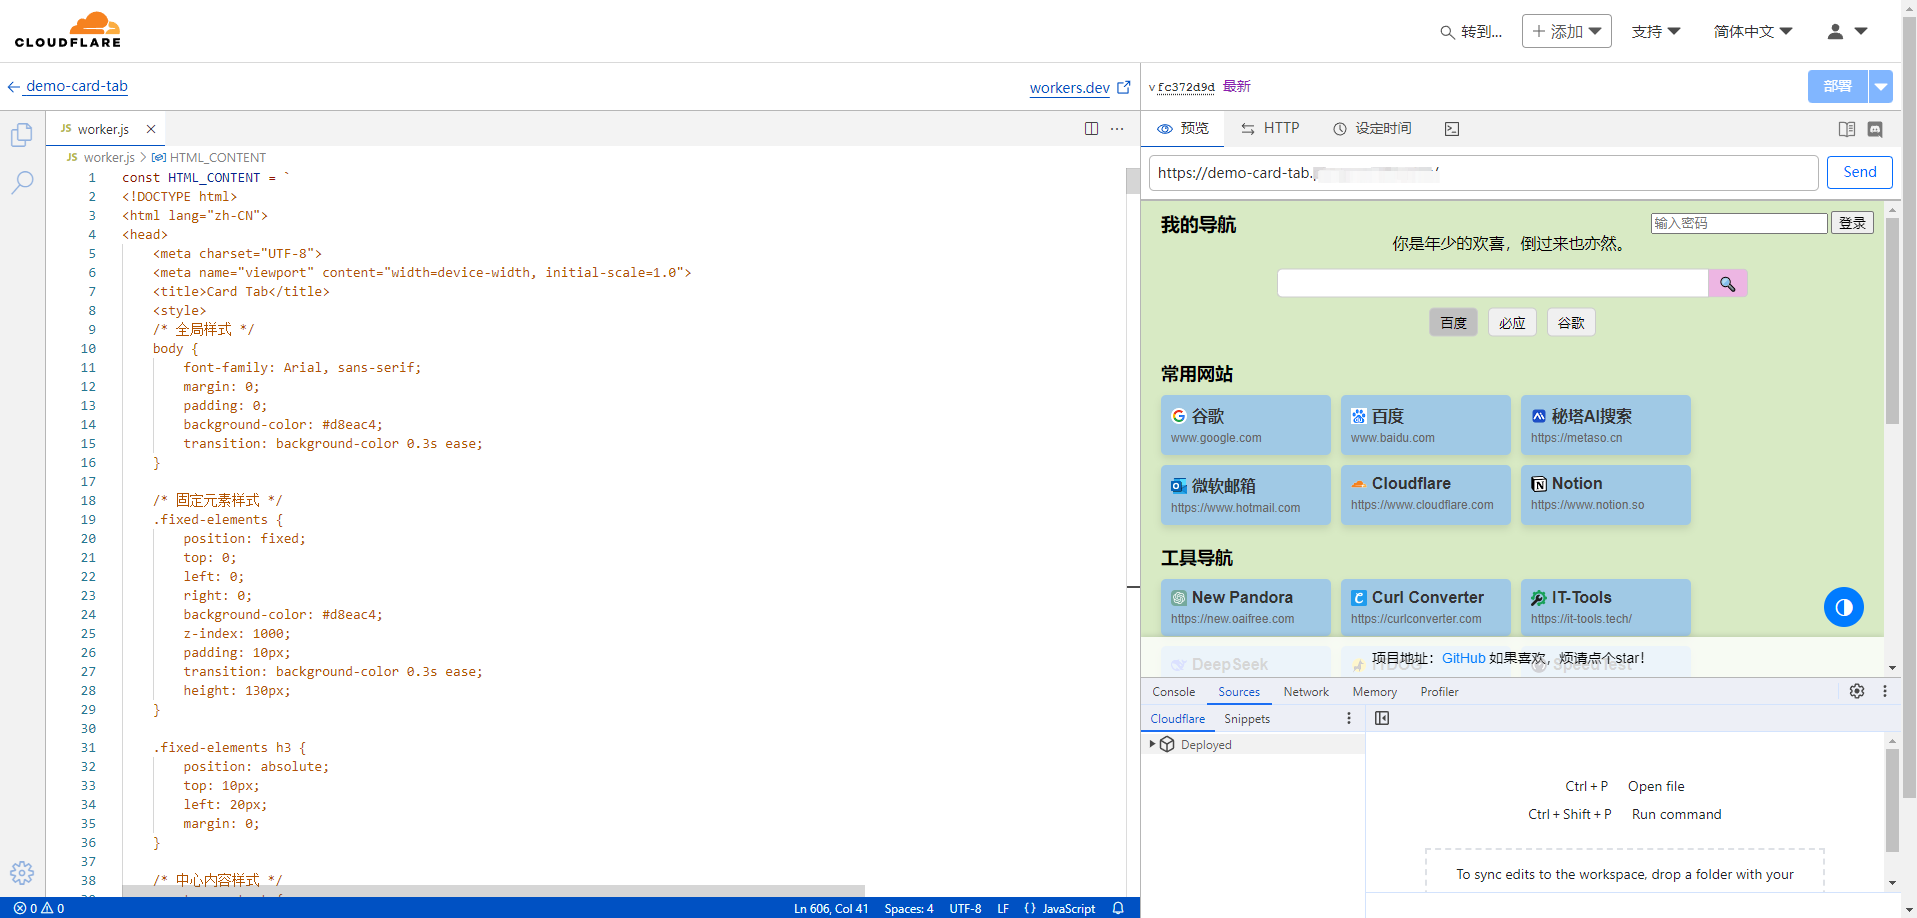Click the 部署 deploy button
This screenshot has height=918, width=1917.
click(x=1838, y=86)
